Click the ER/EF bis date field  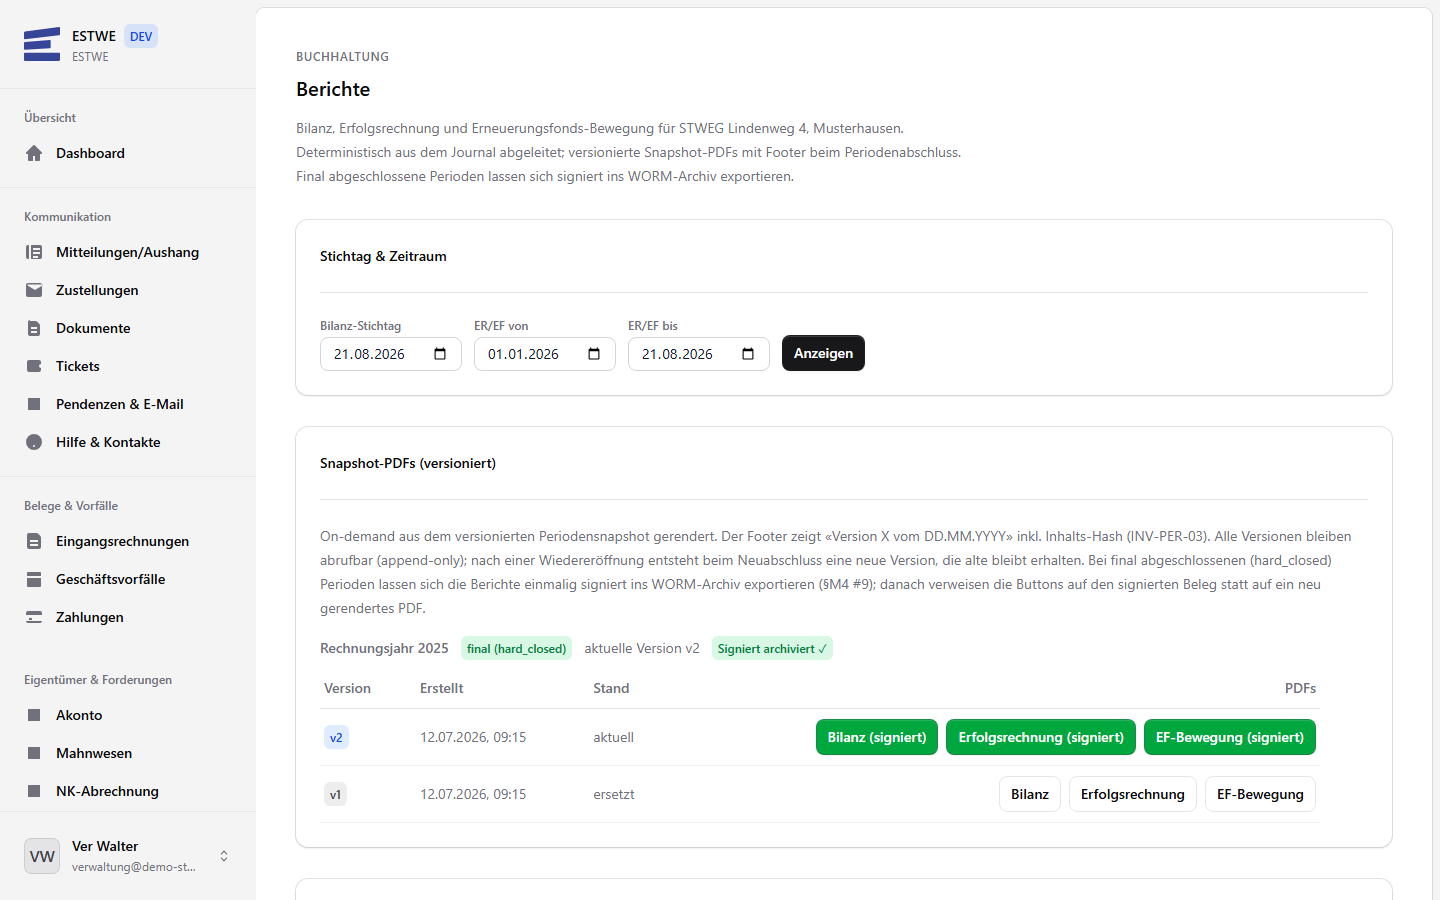tap(699, 354)
